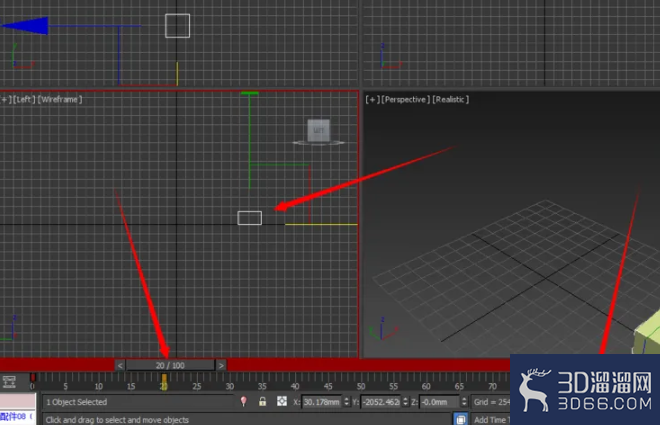Click the 配件08 text in the listener

pos(13,417)
